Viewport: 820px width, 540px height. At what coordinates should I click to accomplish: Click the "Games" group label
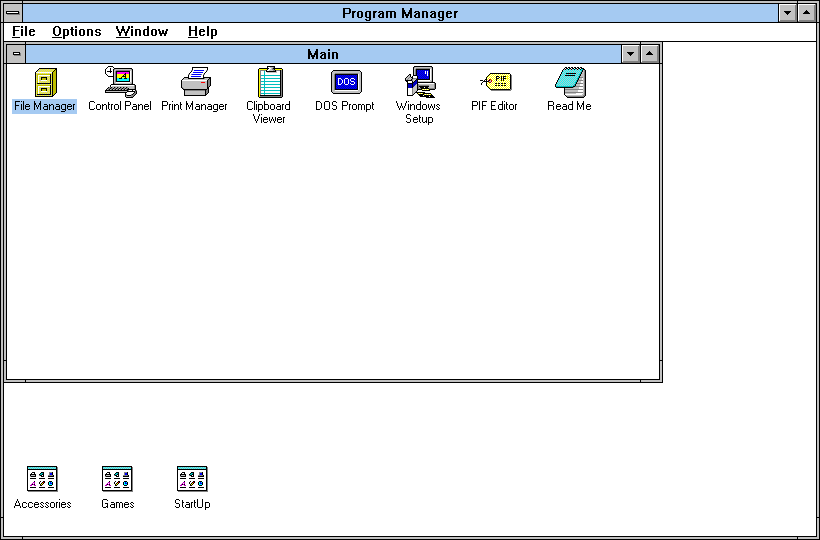coord(118,504)
